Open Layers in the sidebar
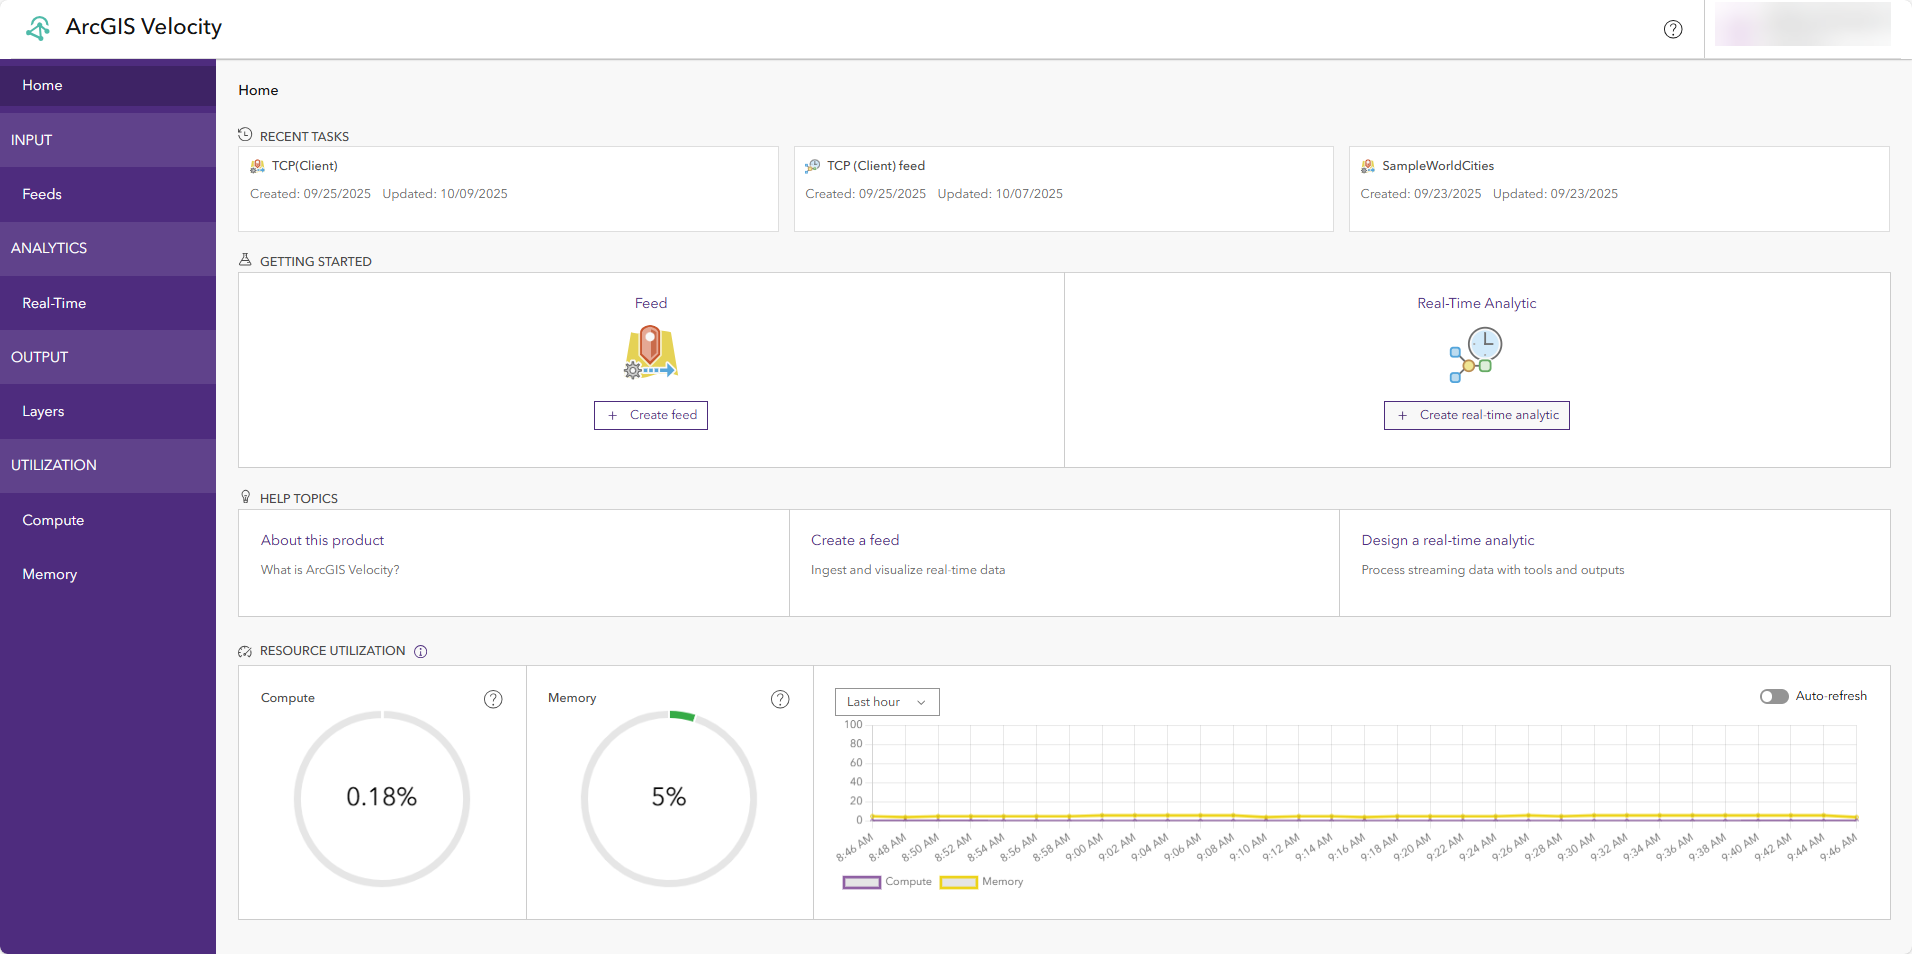 tap(108, 411)
